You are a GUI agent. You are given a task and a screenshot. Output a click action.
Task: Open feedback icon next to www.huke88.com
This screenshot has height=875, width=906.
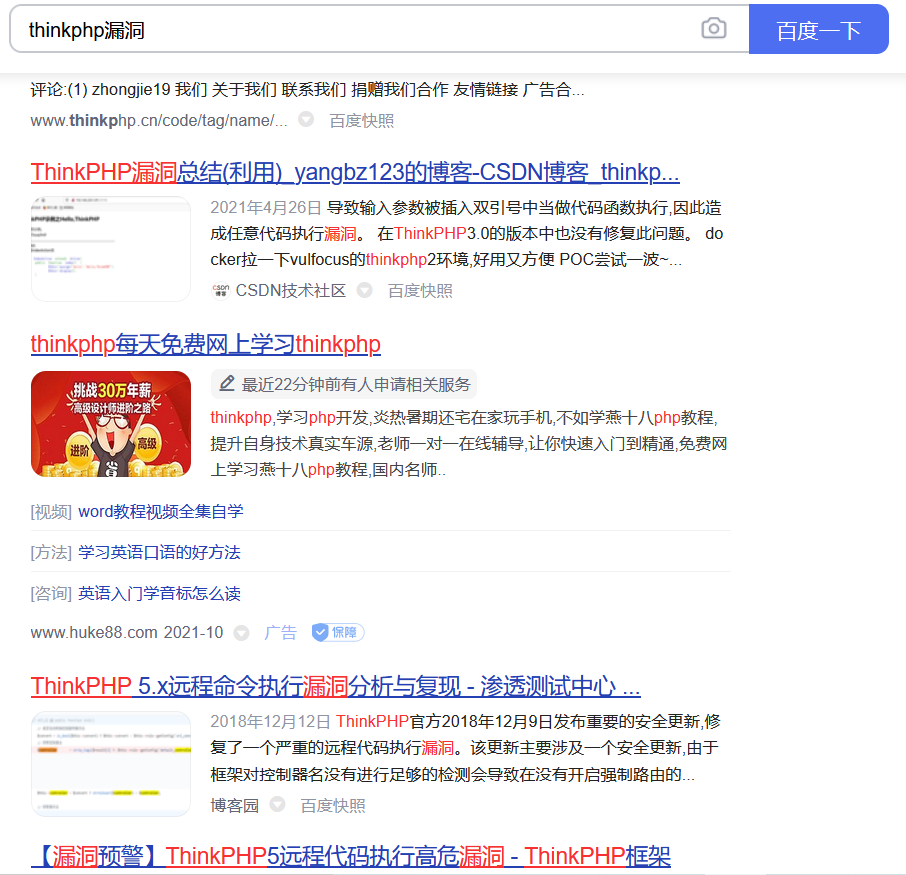(241, 632)
